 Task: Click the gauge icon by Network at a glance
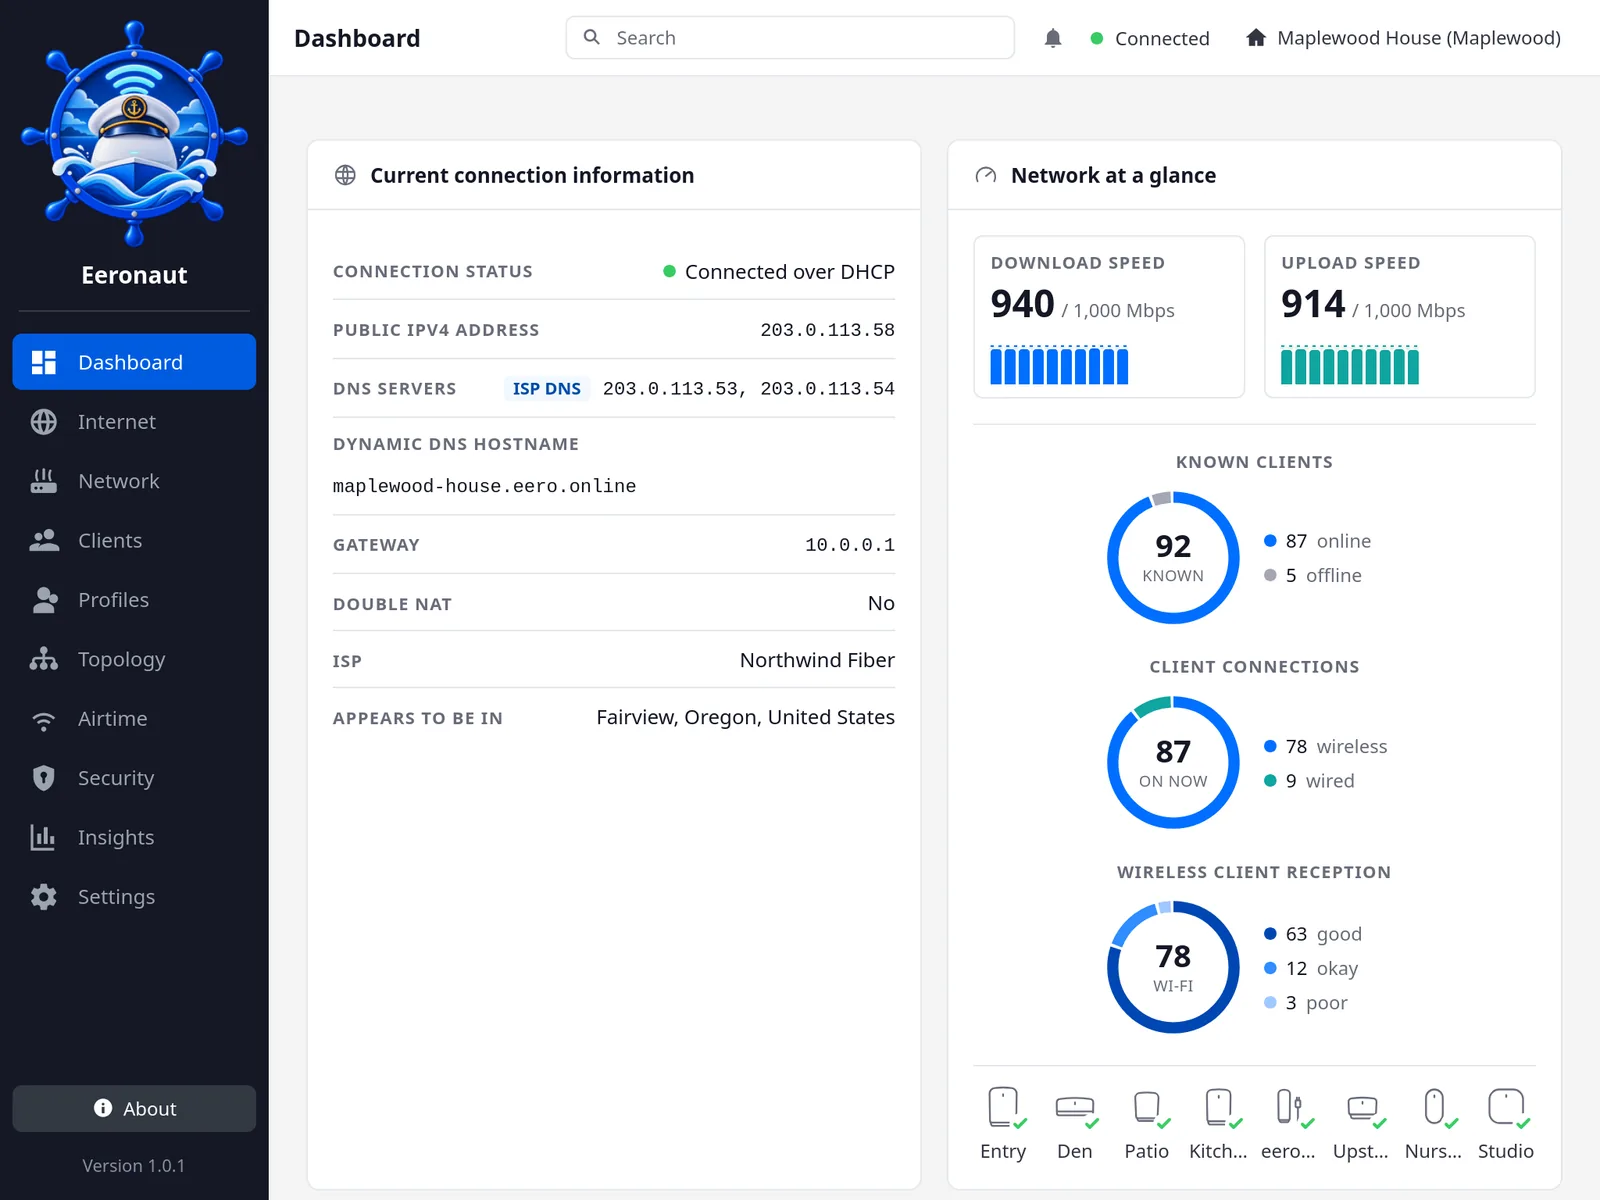pos(986,175)
